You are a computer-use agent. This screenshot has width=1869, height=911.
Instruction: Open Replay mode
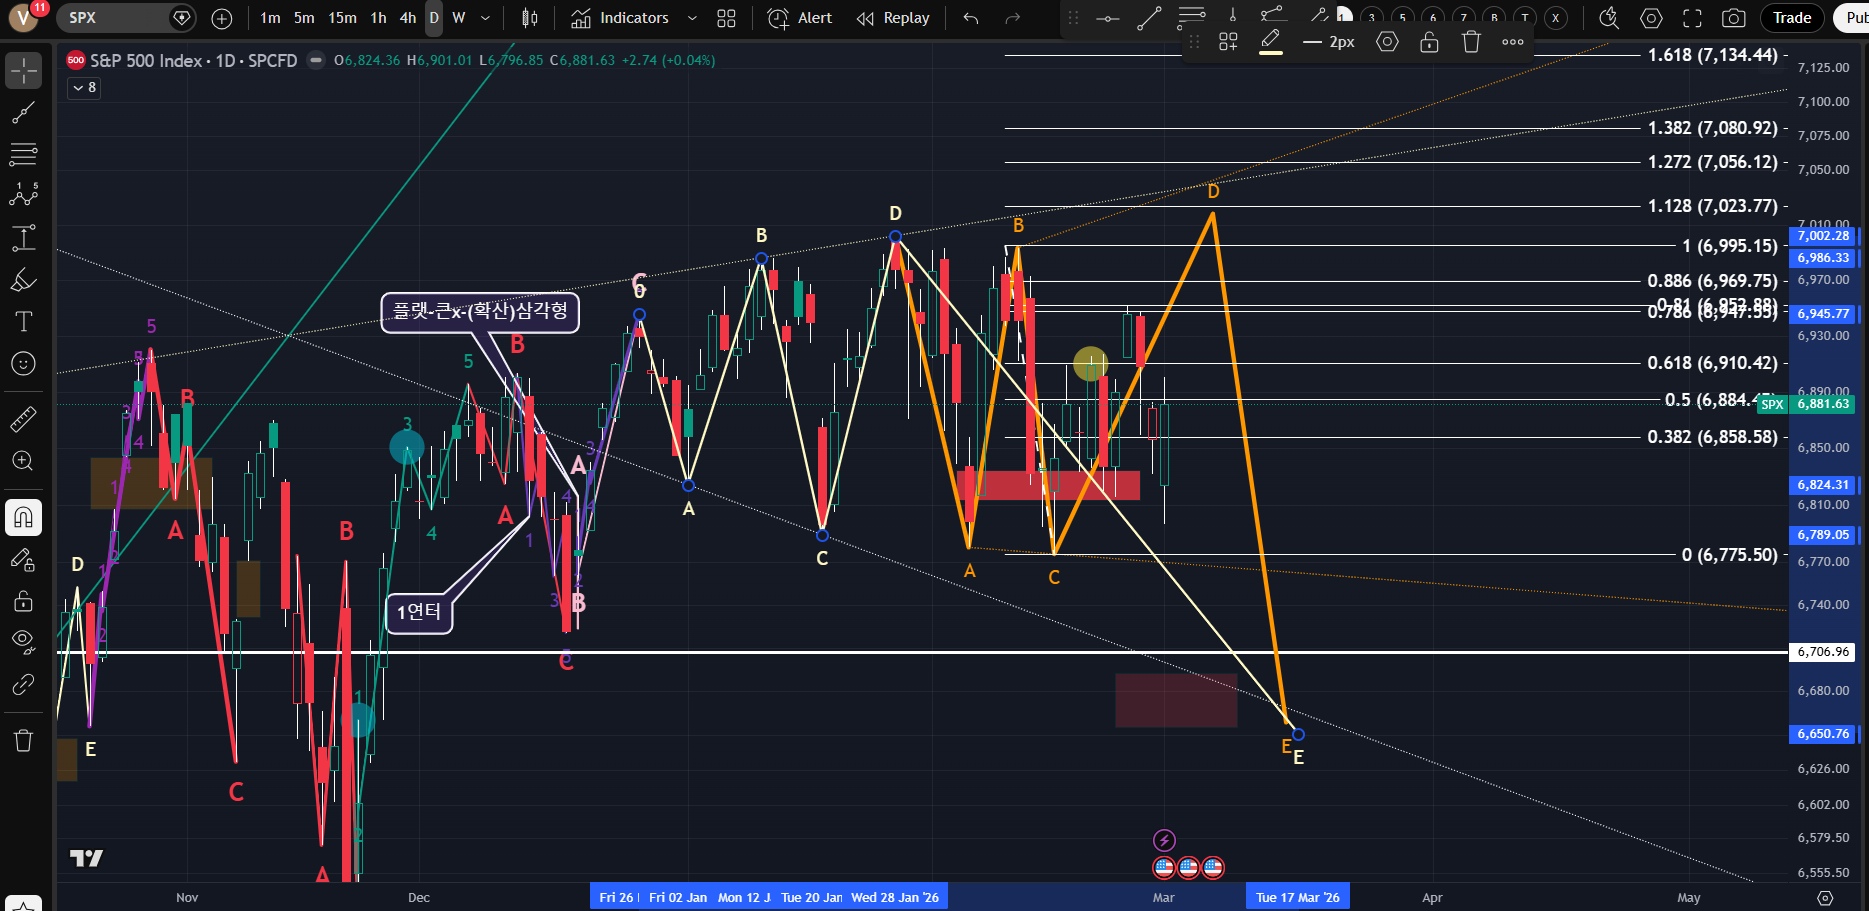pos(893,18)
